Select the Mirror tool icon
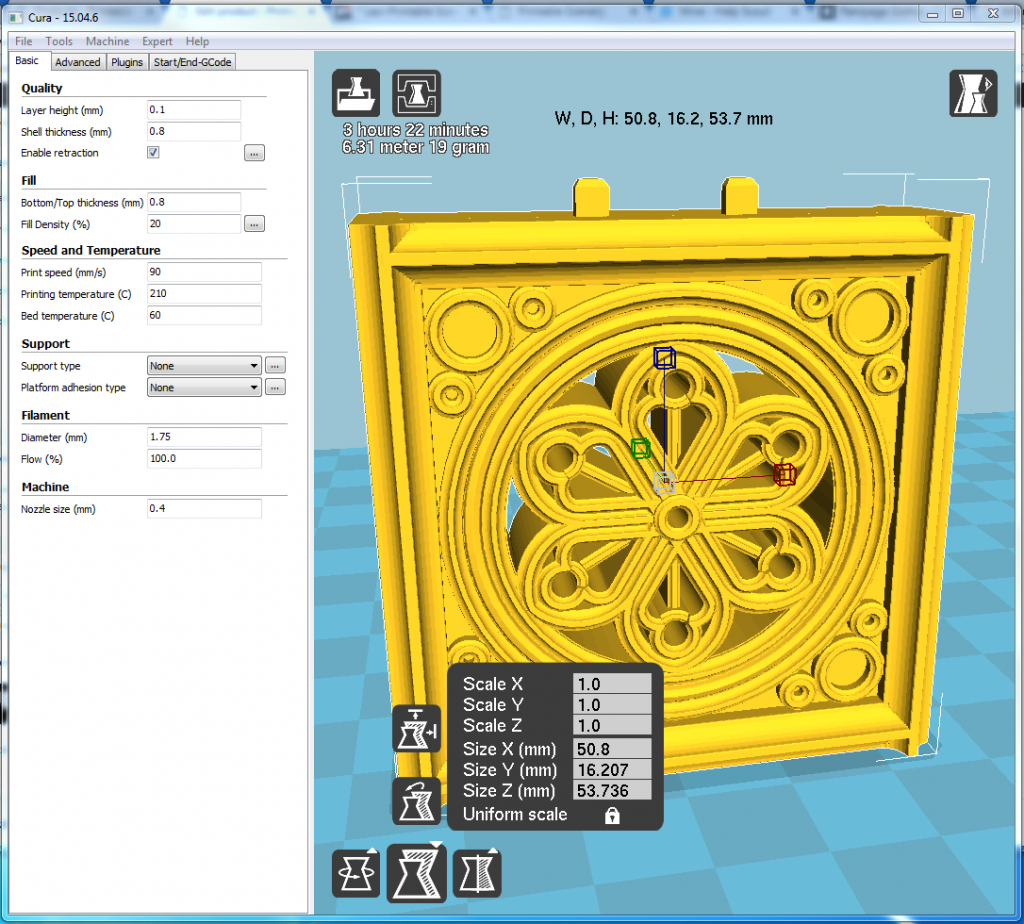 [x=477, y=871]
